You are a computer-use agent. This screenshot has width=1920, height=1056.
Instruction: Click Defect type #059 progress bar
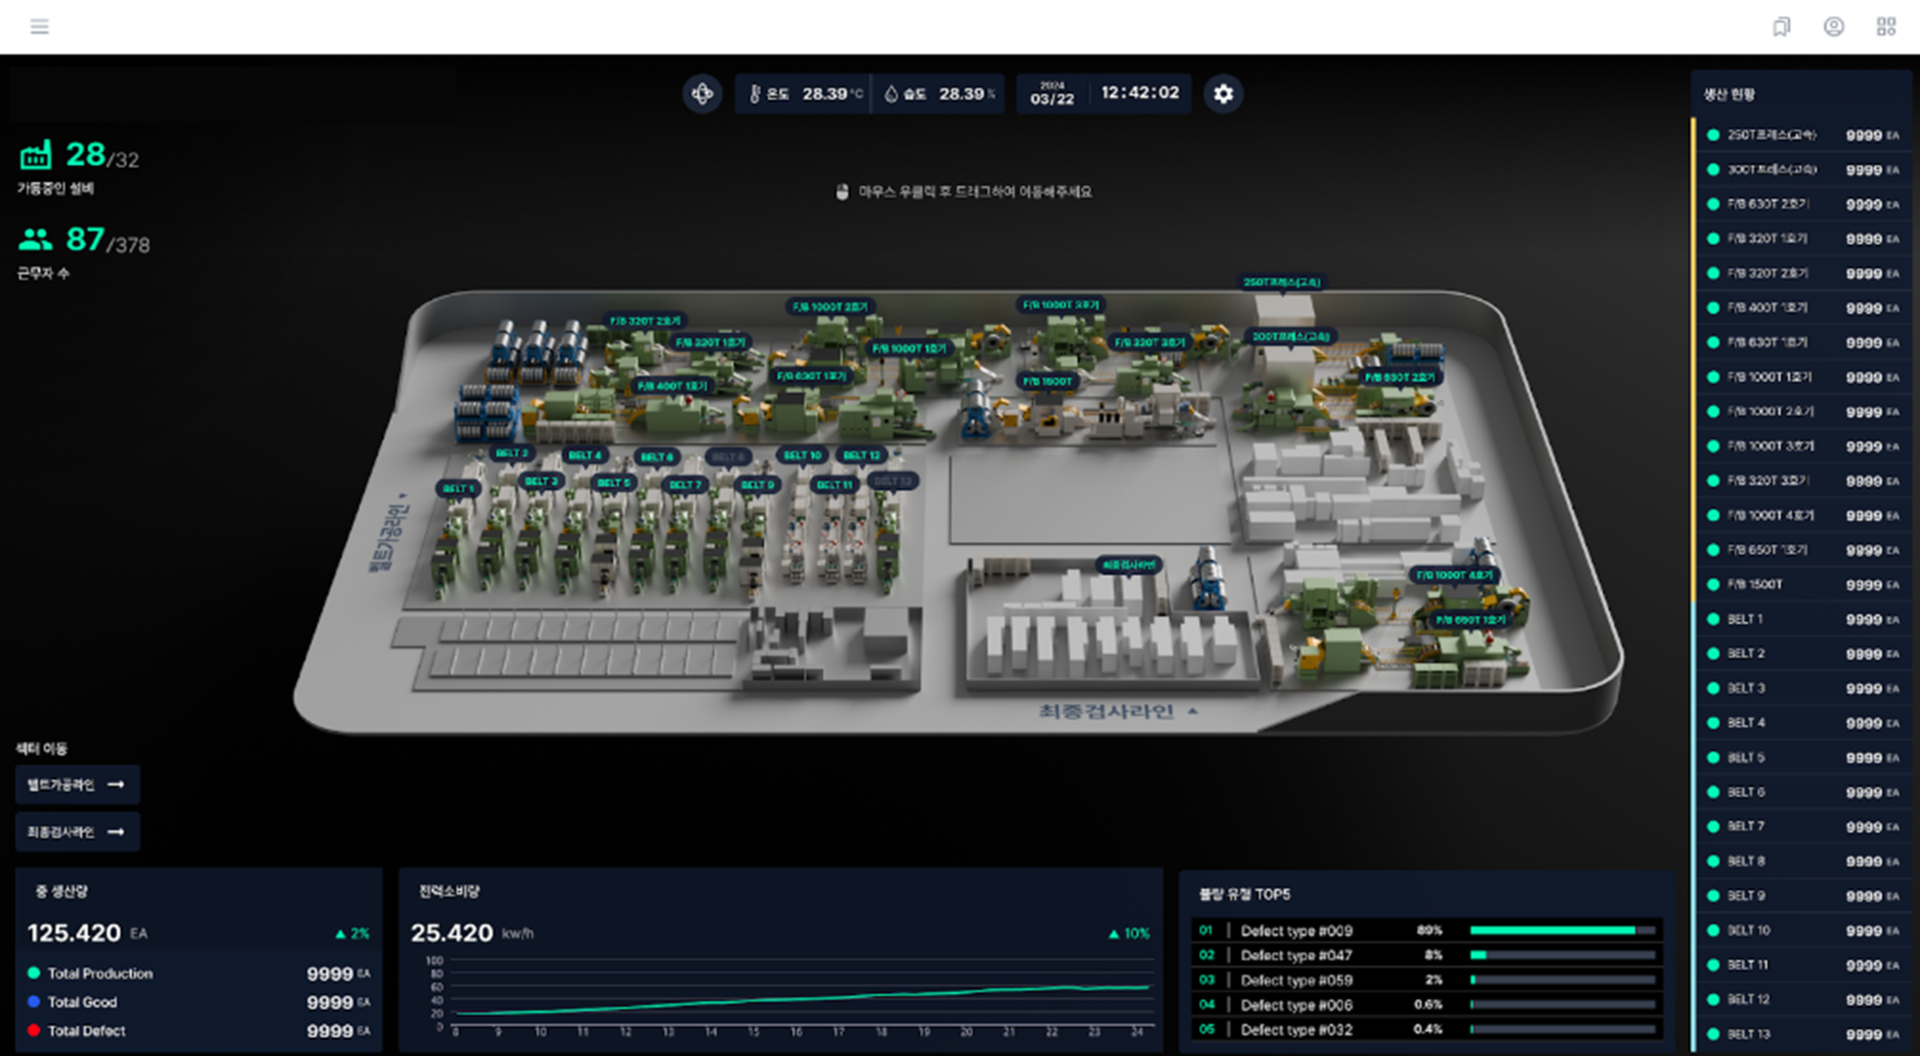click(1562, 980)
